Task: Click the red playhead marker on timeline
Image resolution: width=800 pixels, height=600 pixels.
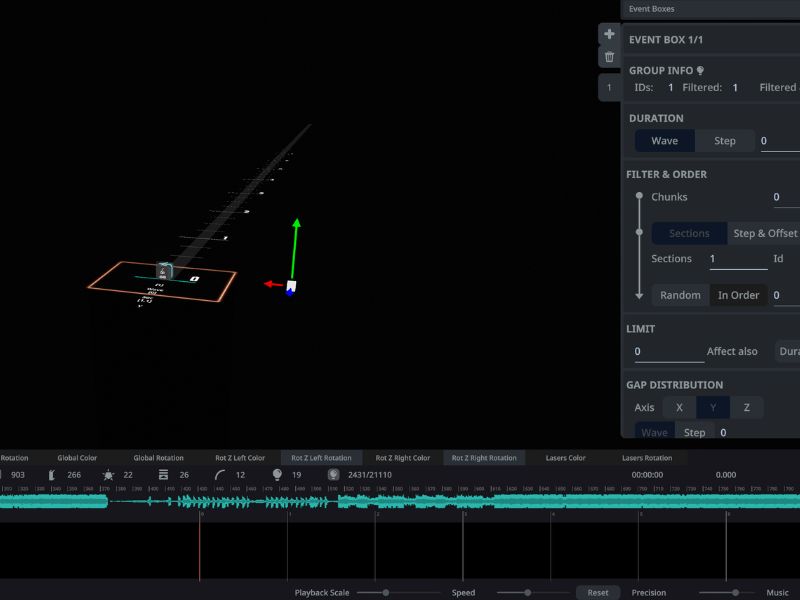Action: (x=199, y=546)
